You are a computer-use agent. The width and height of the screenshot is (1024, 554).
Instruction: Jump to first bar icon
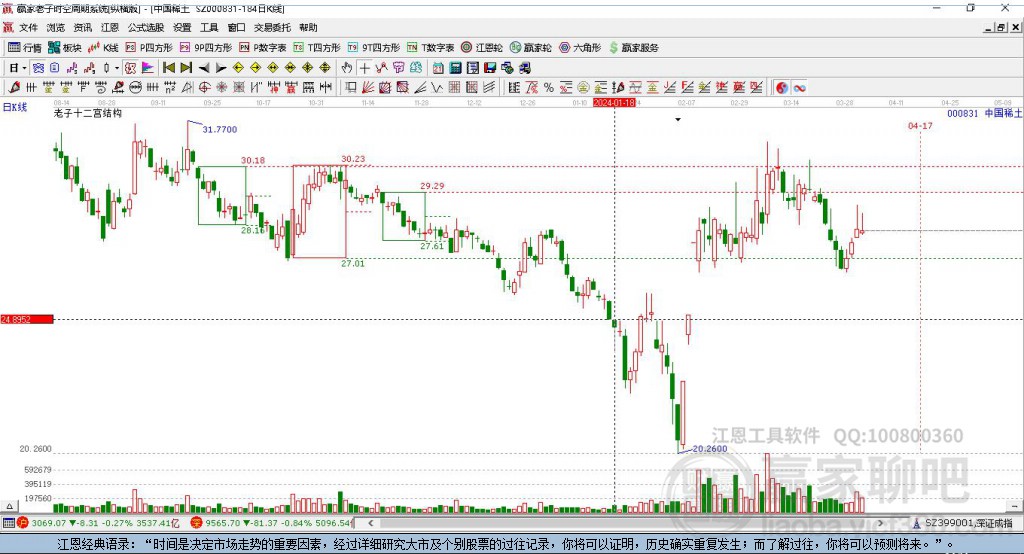(168, 68)
